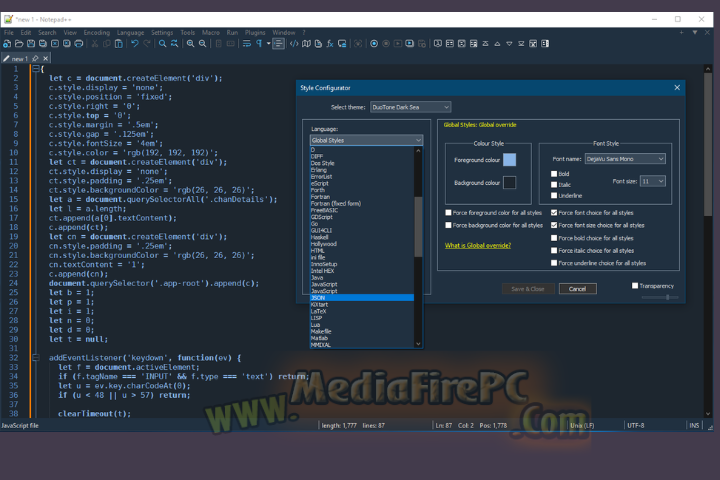The height and width of the screenshot is (480, 720).
Task: Click the Close document toolbar icon
Action: tap(55, 44)
